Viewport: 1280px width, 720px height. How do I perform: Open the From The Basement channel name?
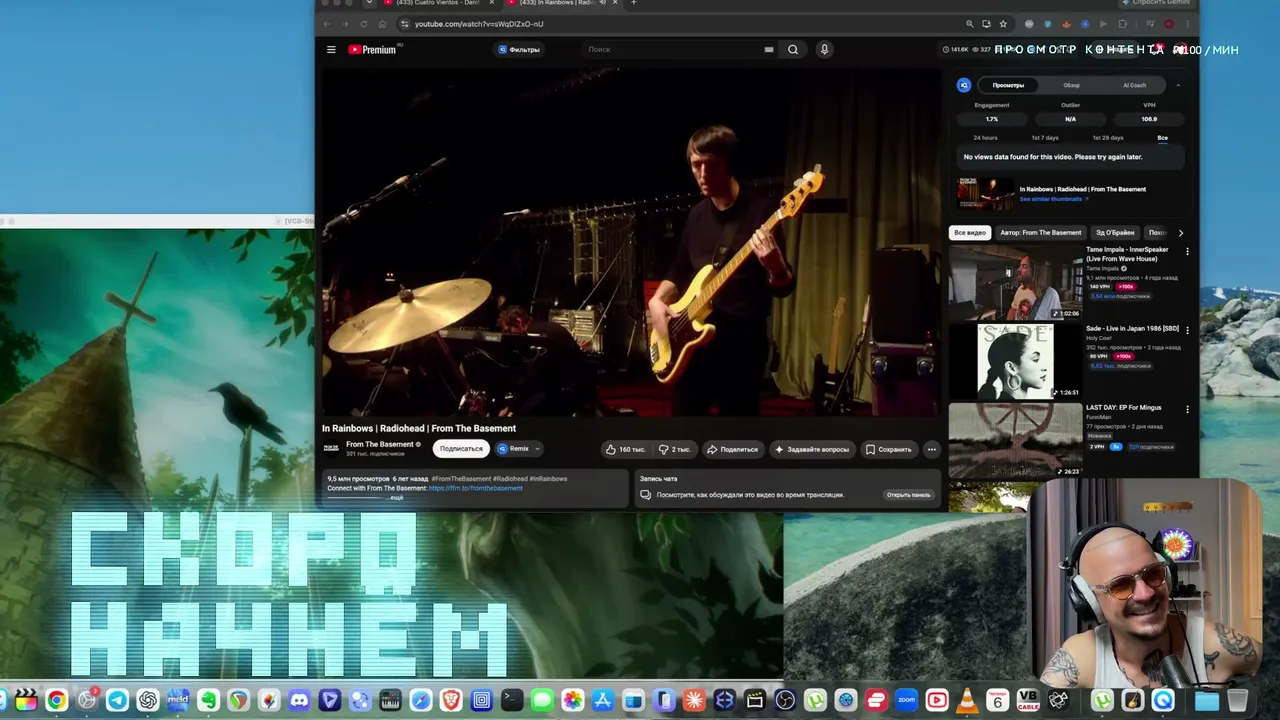point(380,444)
